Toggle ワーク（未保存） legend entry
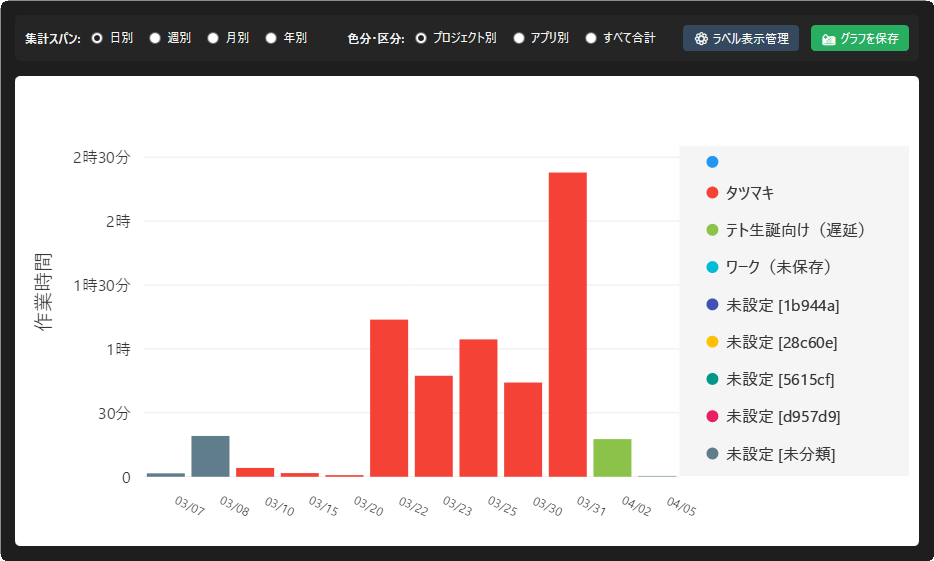 tap(779, 267)
